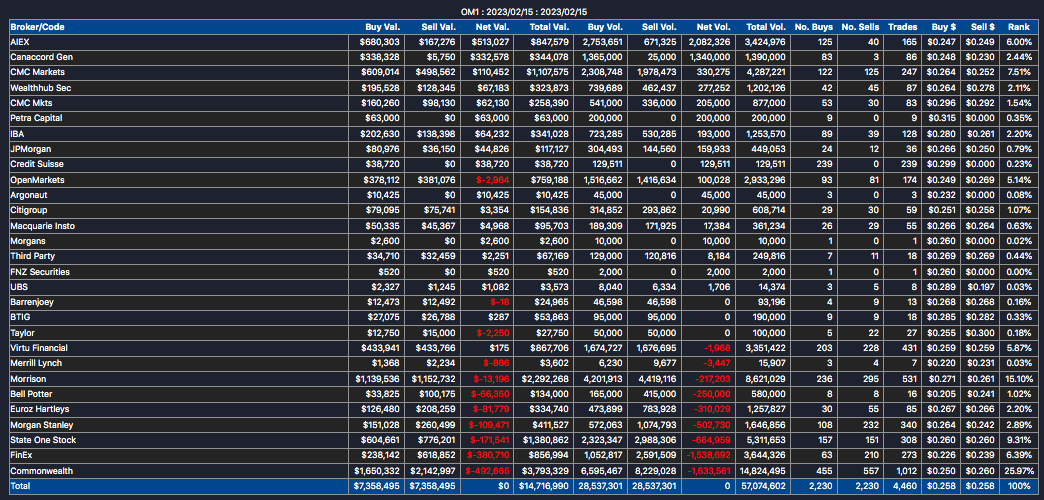Sort by Sell Val. column header
This screenshot has width=1044, height=500.
pyautogui.click(x=438, y=27)
